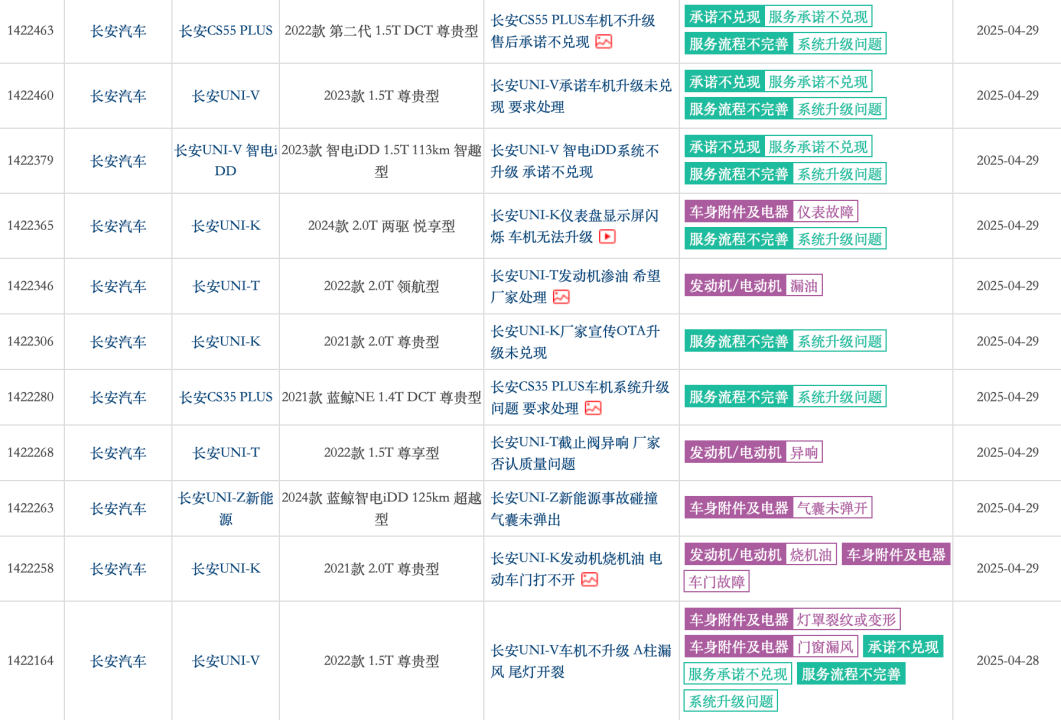1061x720 pixels.
Task: Click 长安UNI-K model link in row 1422365
Action: pos(226,226)
